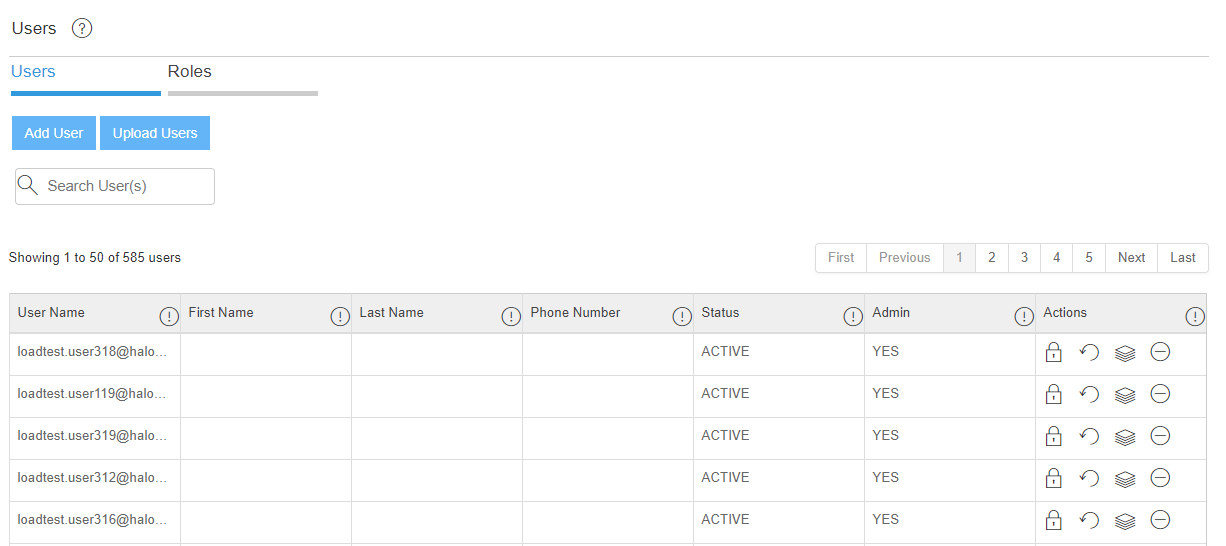
Task: Click the info icon in Status column header
Action: [853, 317]
